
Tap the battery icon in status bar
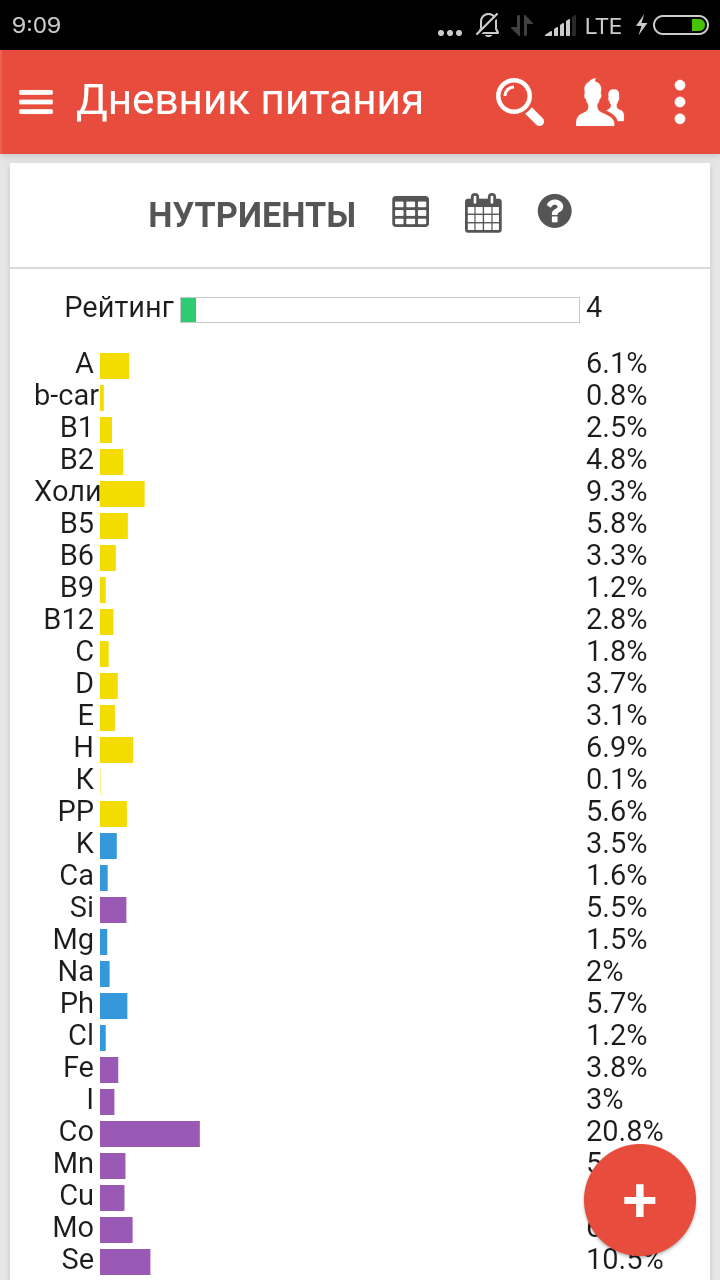point(683,25)
